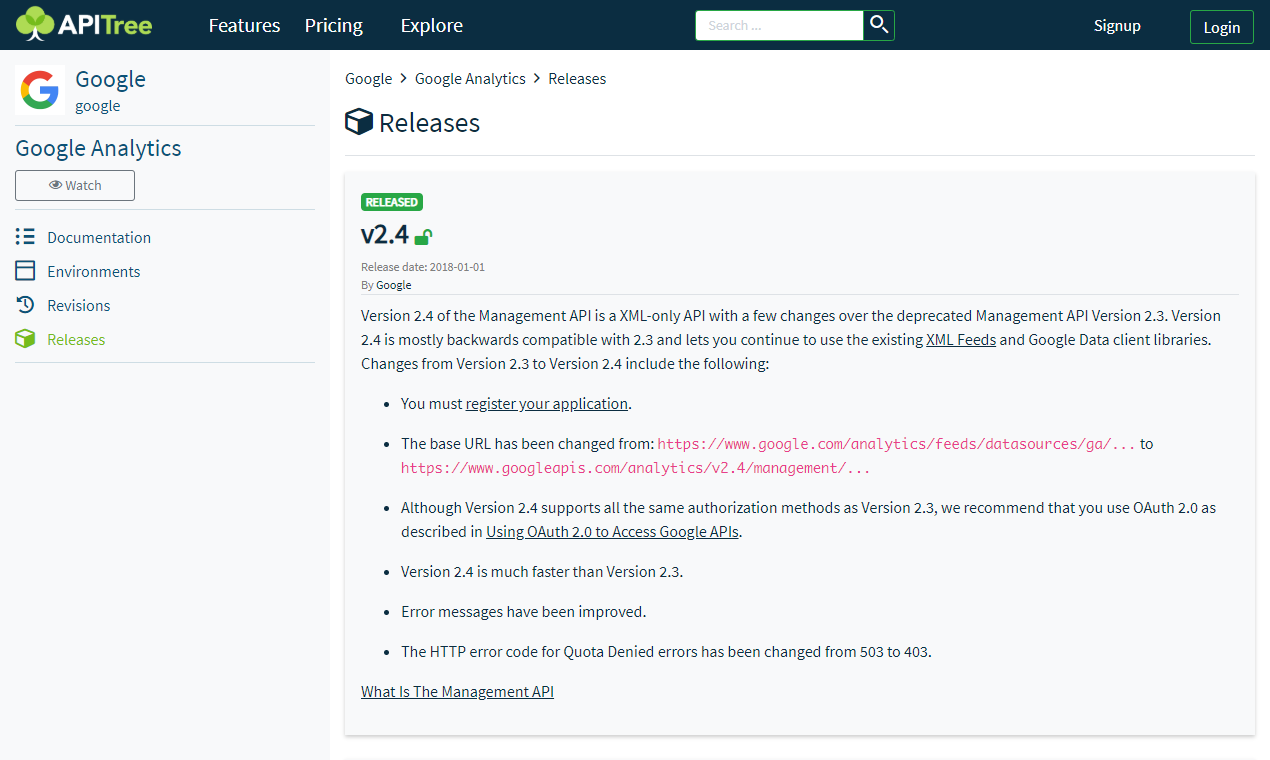Click the Environments window icon

pyautogui.click(x=25, y=271)
